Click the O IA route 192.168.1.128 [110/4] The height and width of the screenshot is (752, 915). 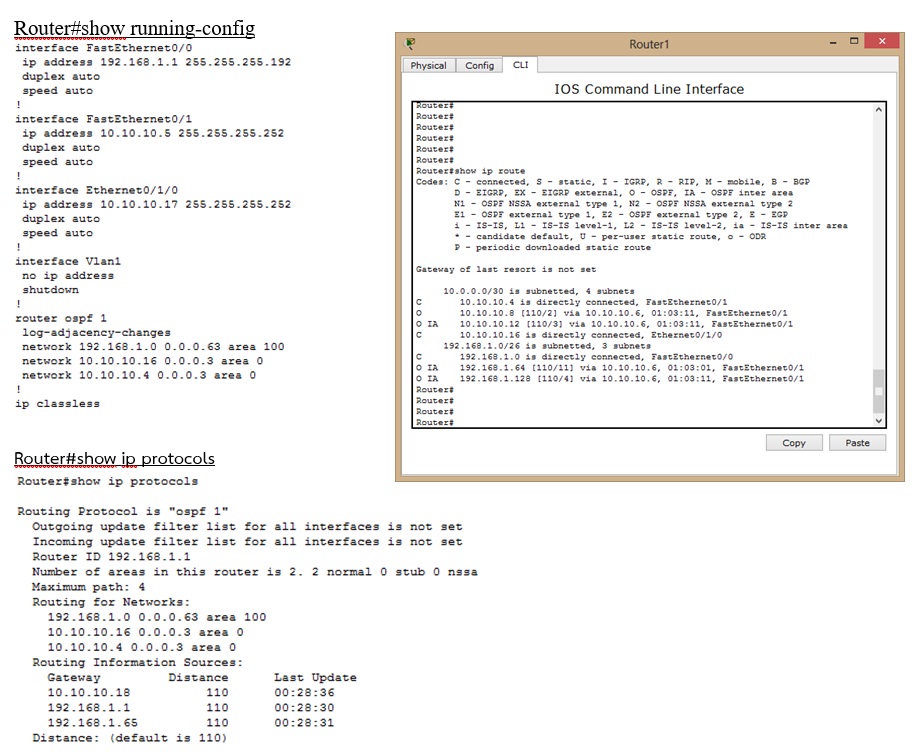pos(610,379)
